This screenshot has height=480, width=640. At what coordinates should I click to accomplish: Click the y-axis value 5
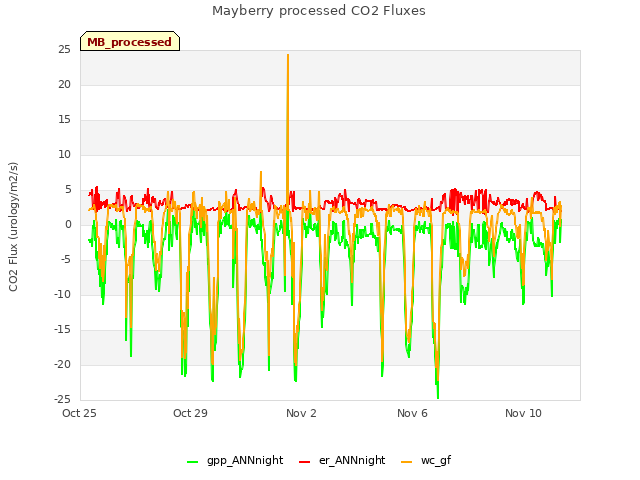click(68, 190)
